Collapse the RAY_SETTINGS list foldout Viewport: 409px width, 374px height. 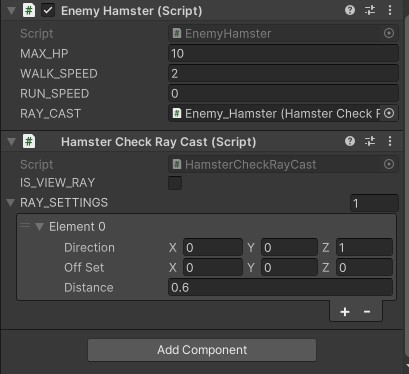coord(11,203)
